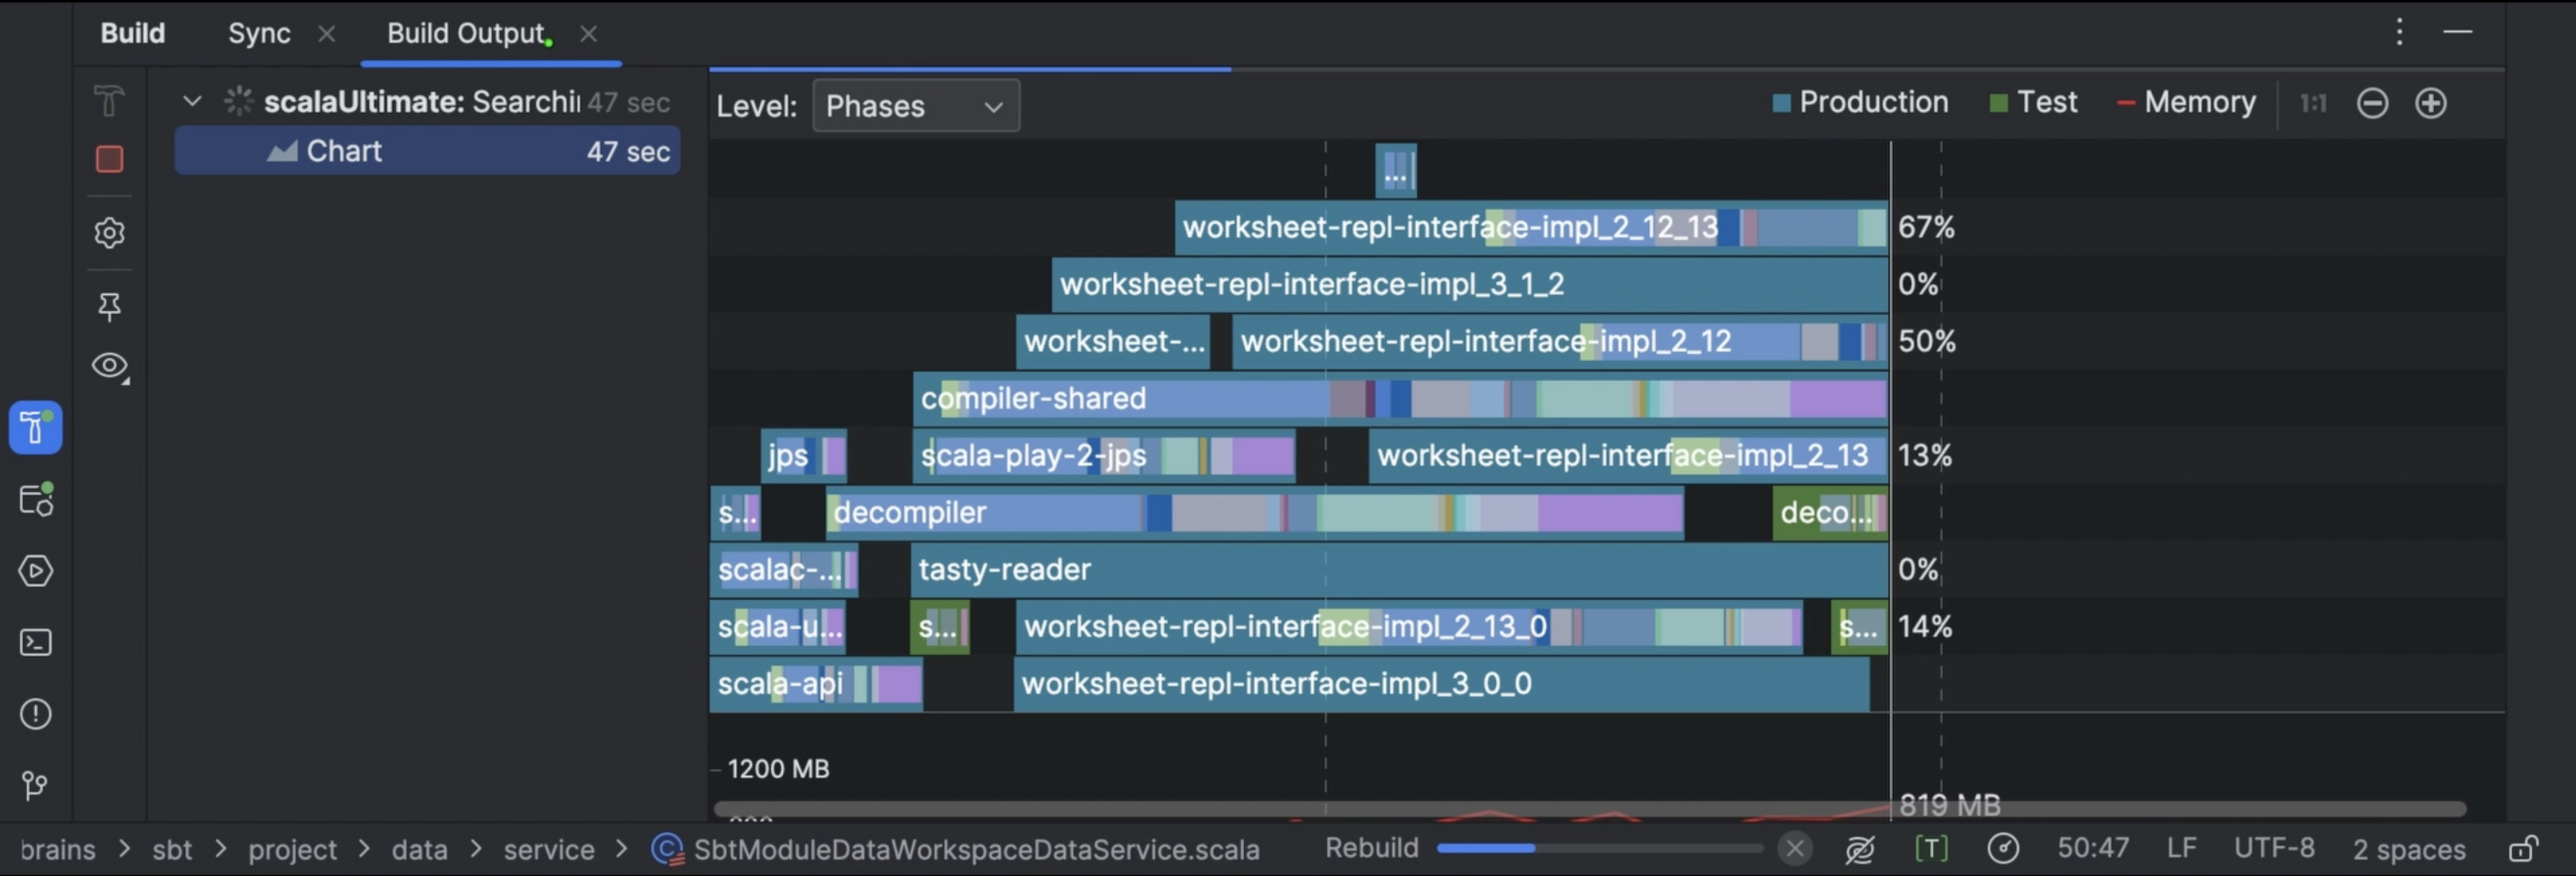Open the Build panel options menu
The width and height of the screenshot is (2576, 876).
(2399, 32)
